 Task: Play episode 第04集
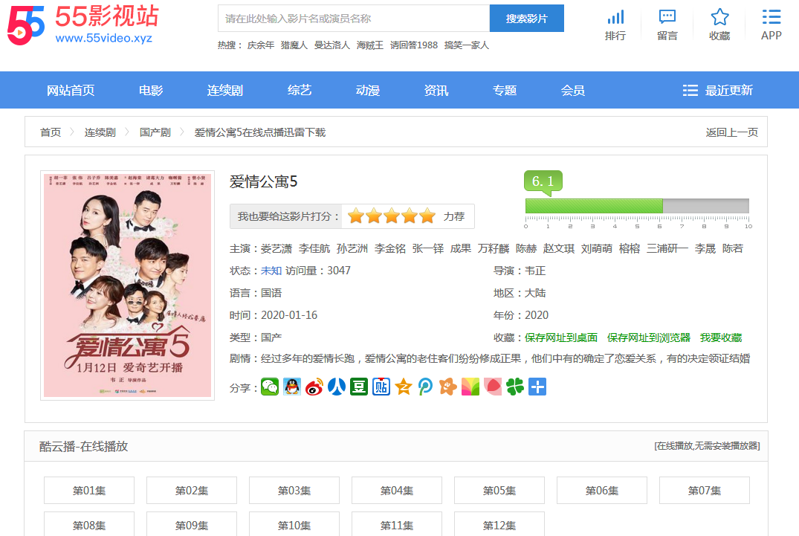[396, 490]
